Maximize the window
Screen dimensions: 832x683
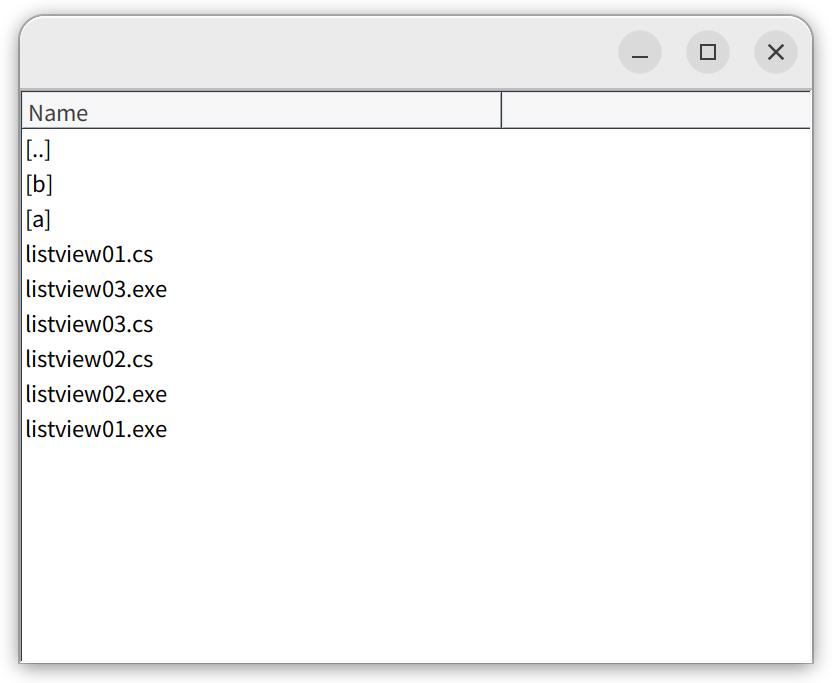pos(708,52)
